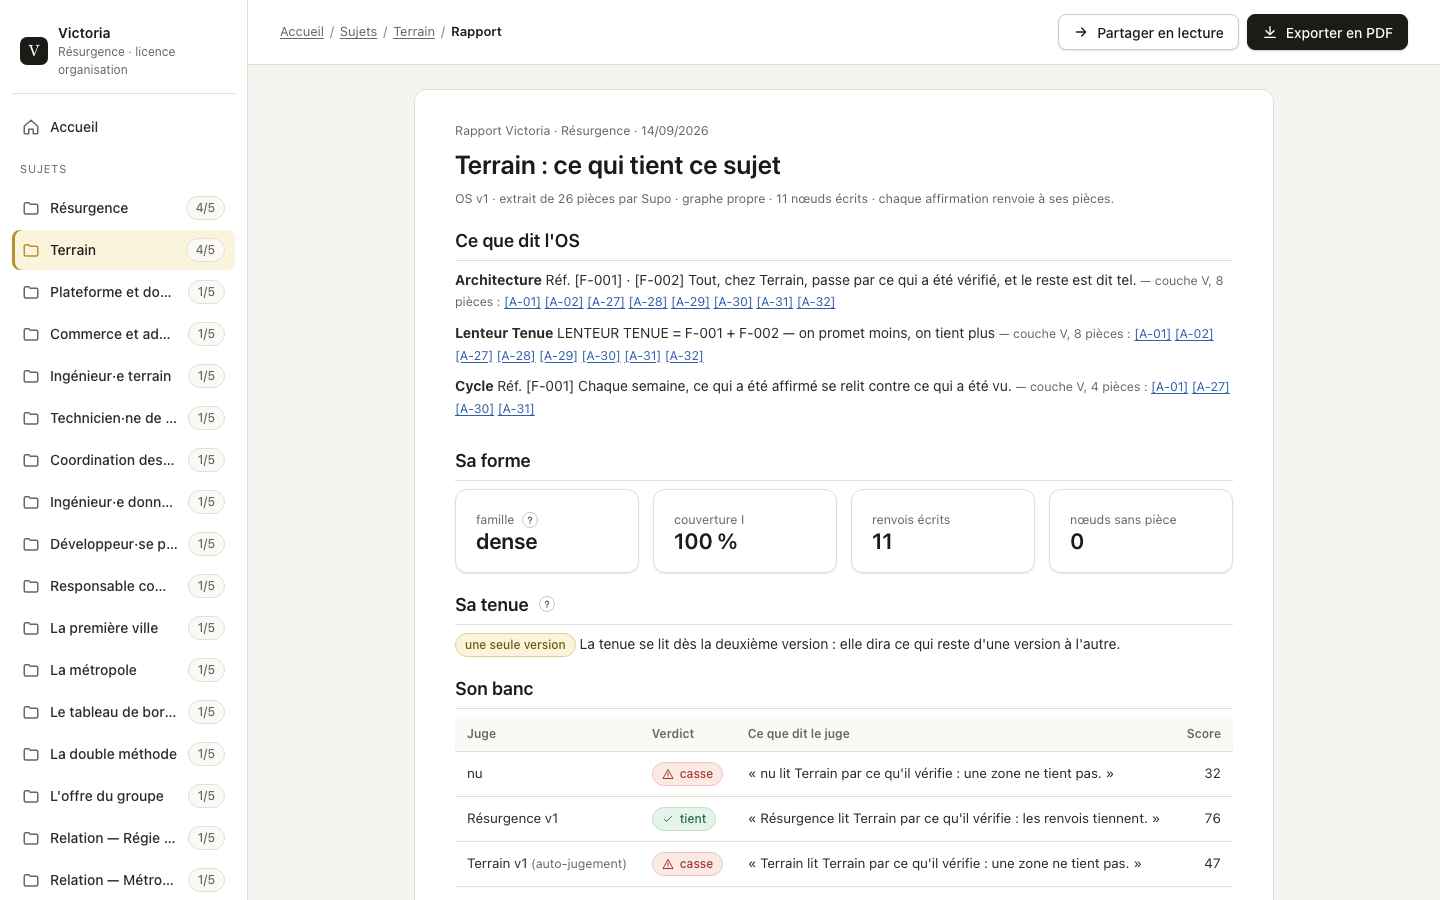The image size is (1440, 900).
Task: Click the folder icon for Plateforme et do...
Action: click(31, 292)
